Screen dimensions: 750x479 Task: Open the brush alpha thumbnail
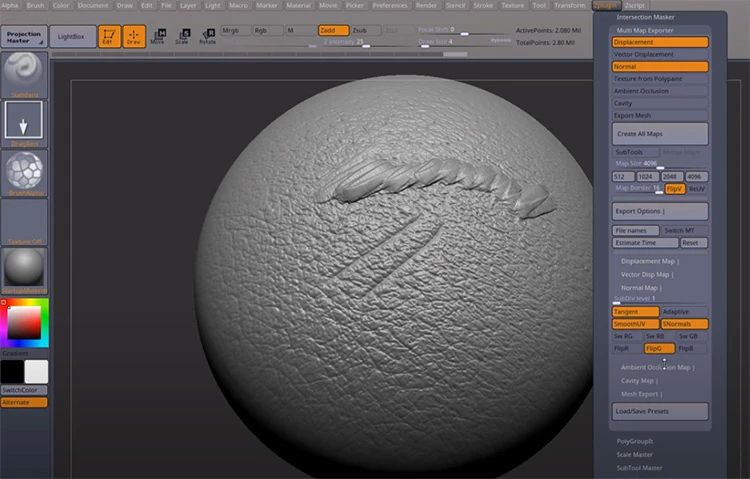(24, 173)
